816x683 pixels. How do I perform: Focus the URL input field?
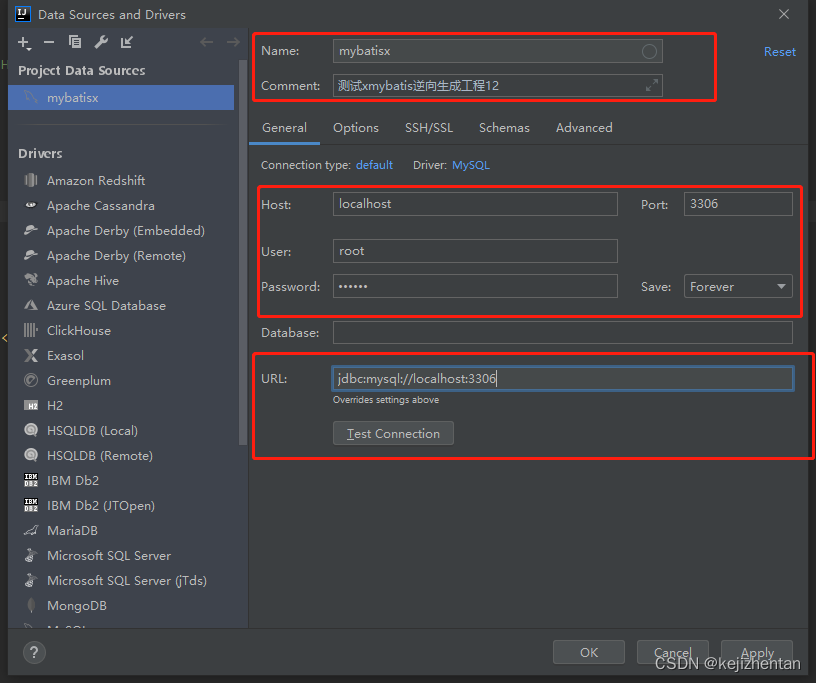(563, 378)
